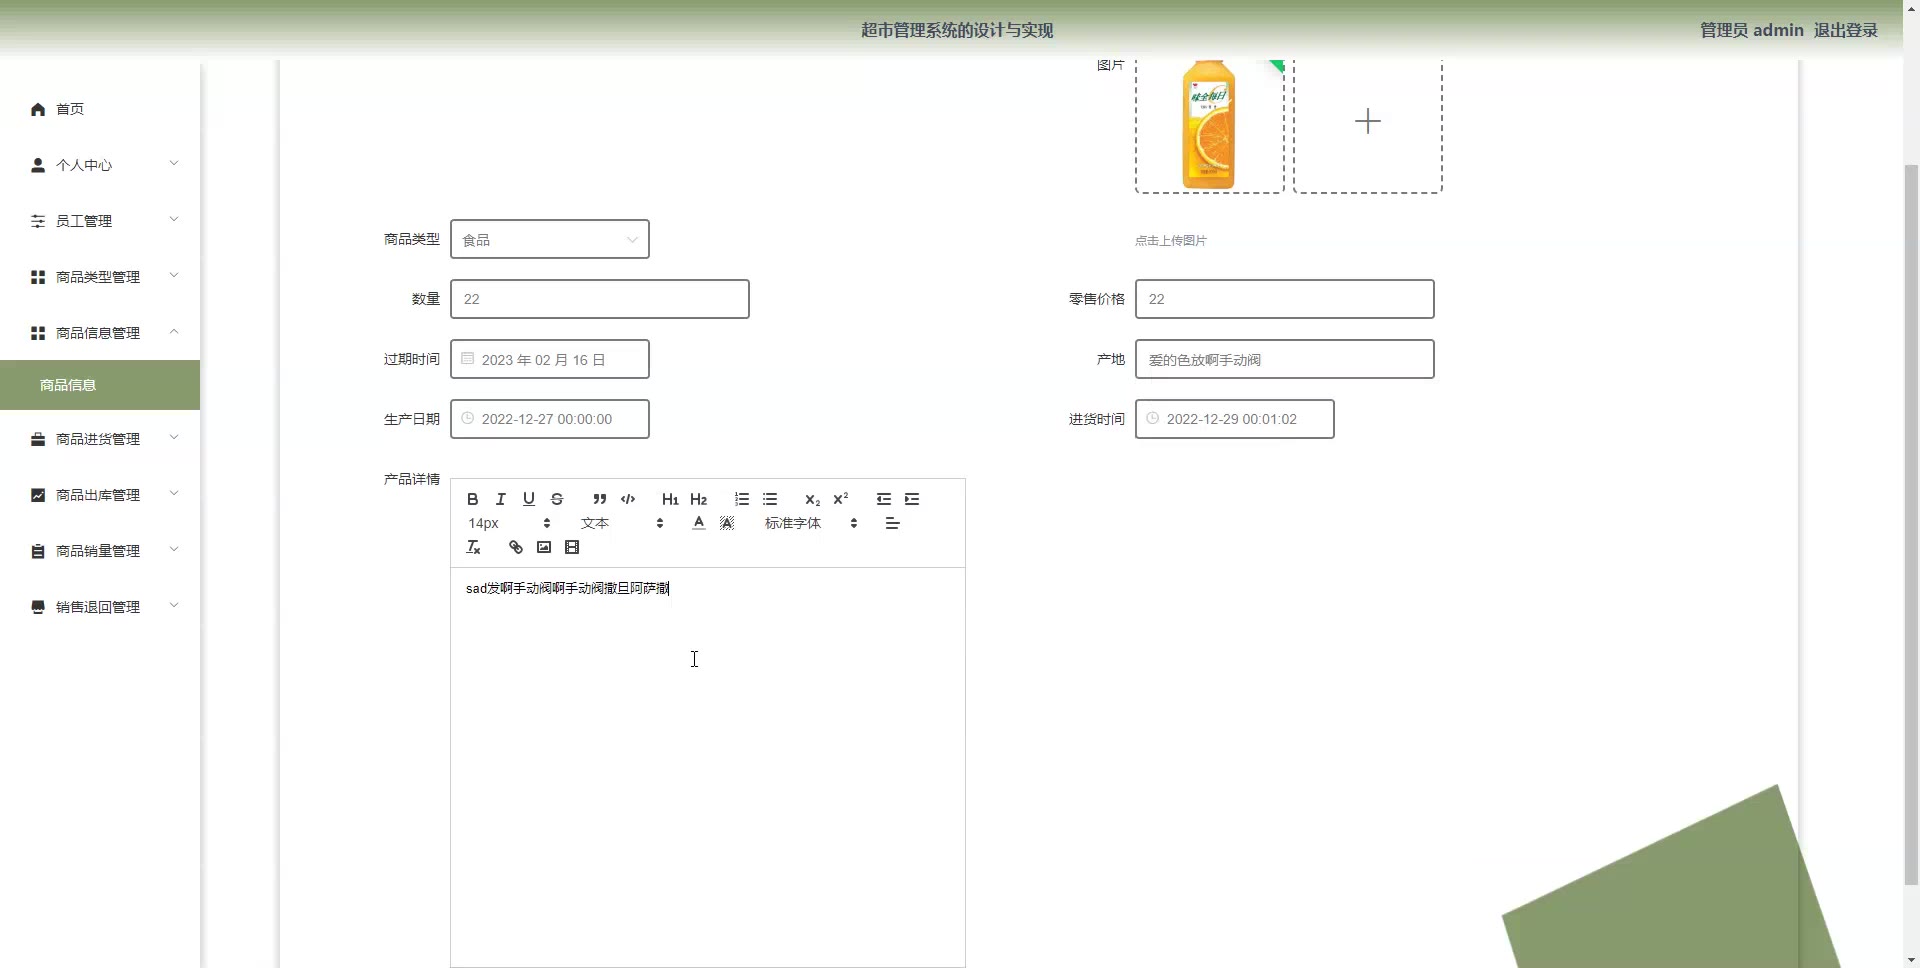Clear text formatting in the editor

[473, 547]
